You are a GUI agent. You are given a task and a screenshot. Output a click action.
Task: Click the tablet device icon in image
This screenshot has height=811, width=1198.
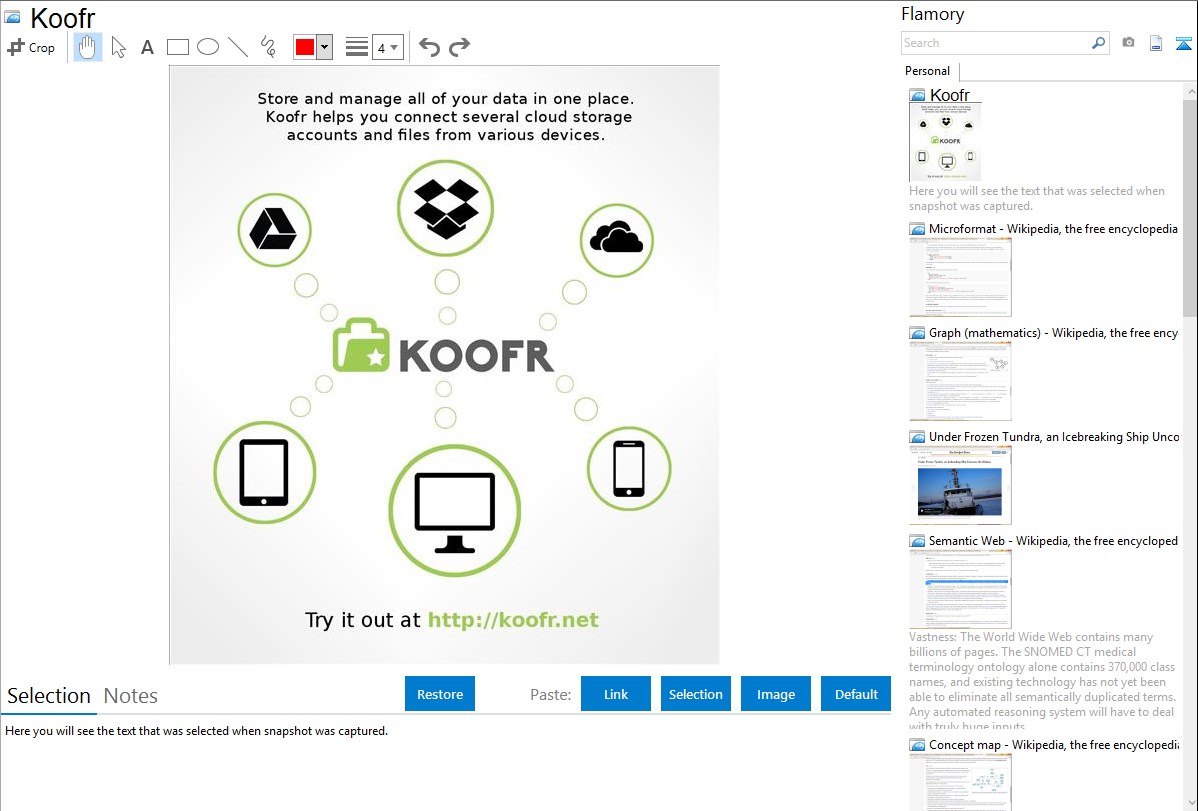click(264, 472)
